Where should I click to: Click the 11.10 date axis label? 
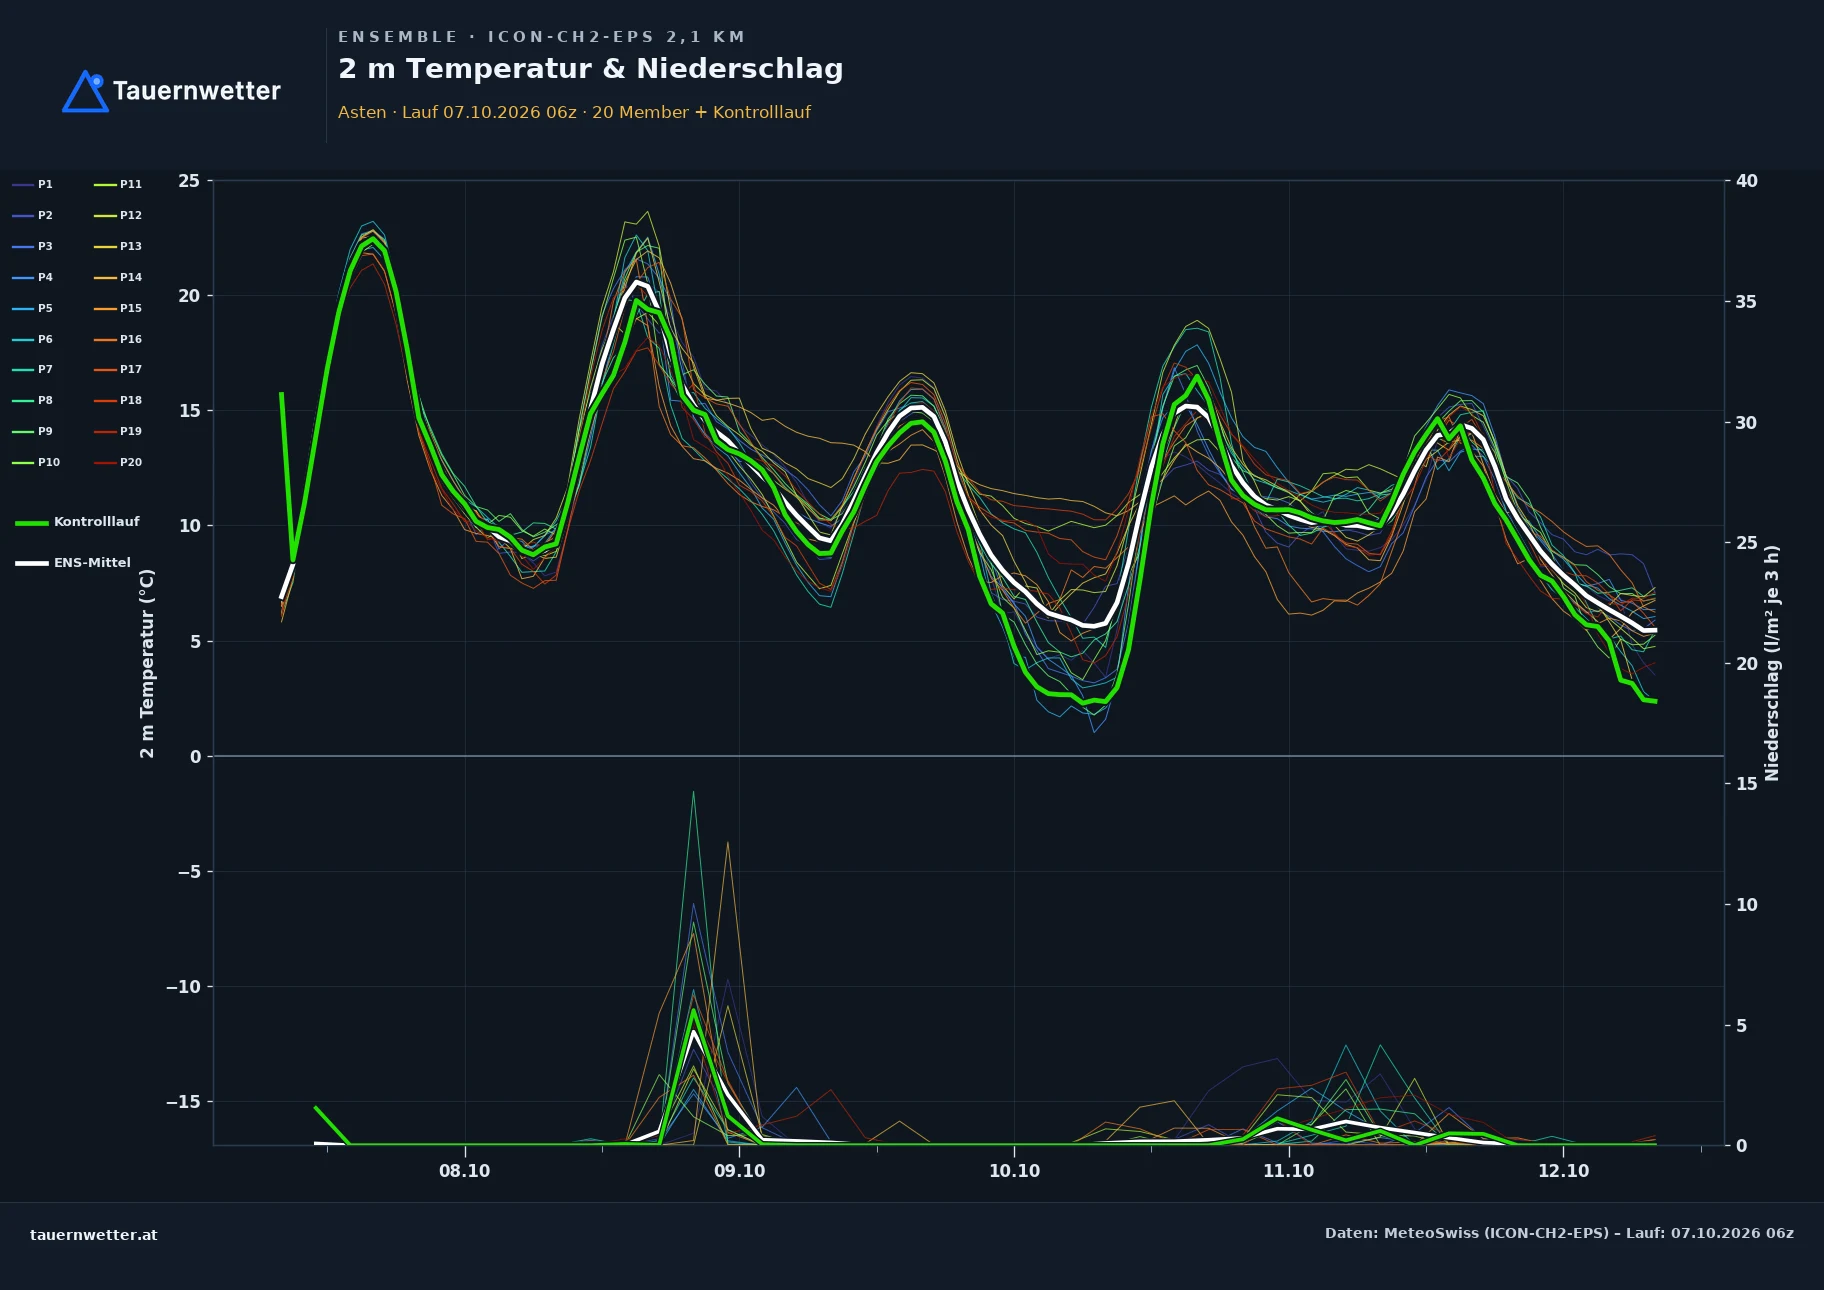(1289, 1171)
